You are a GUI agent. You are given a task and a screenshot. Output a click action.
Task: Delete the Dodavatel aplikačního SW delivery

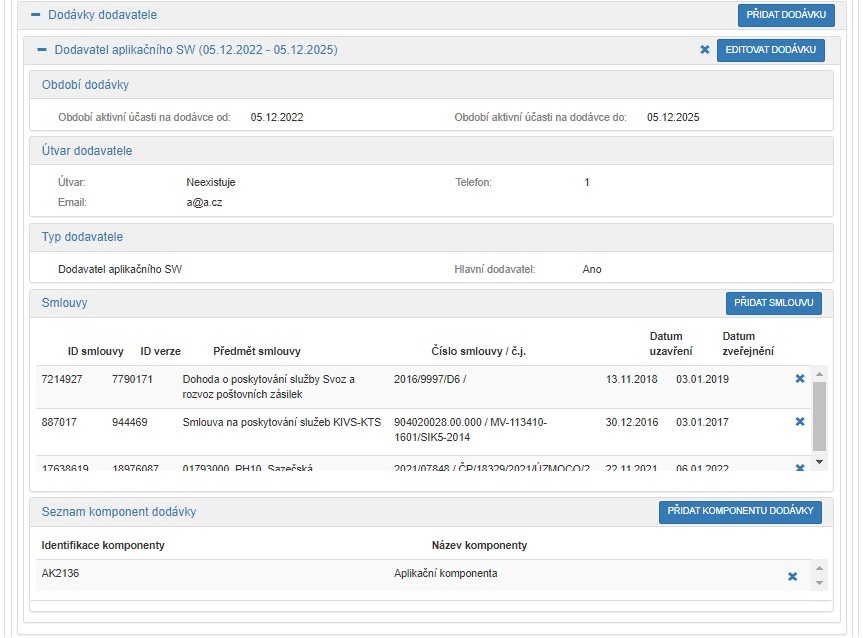[704, 50]
